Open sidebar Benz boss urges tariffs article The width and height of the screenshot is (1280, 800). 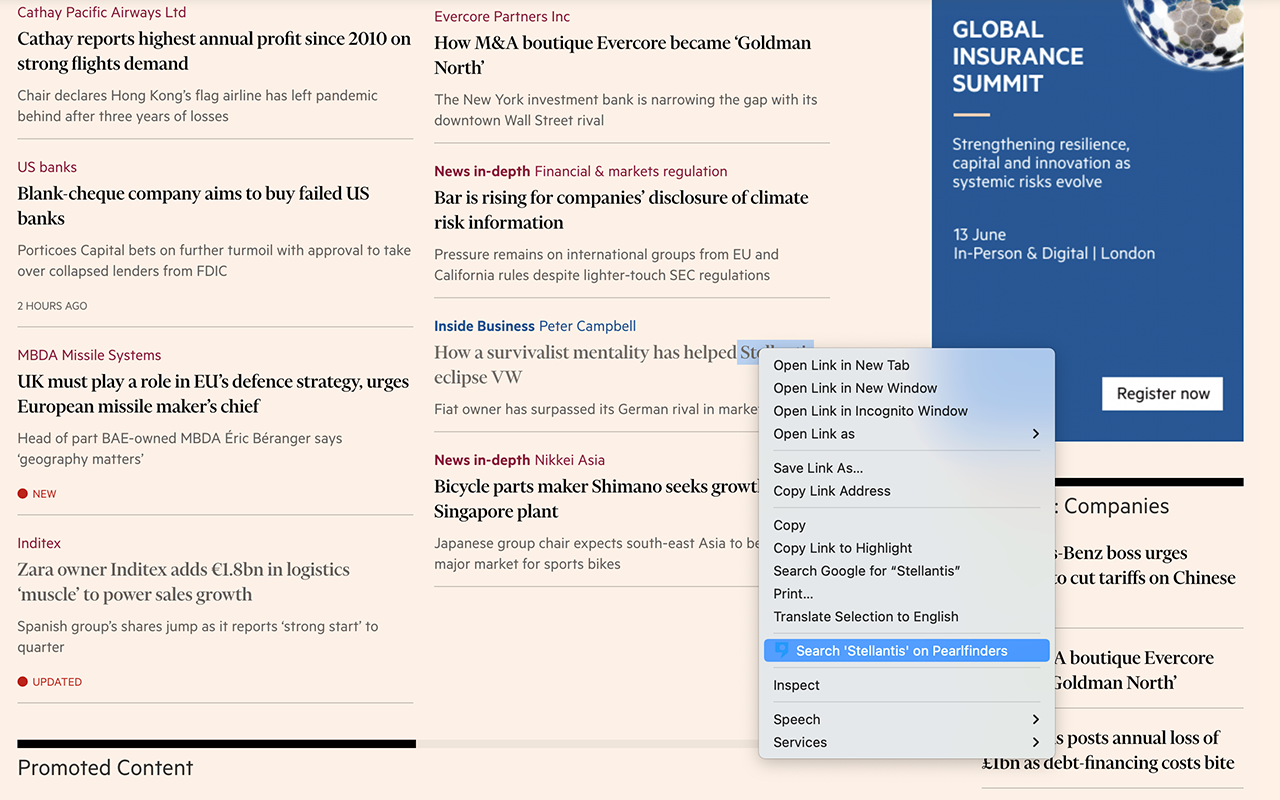tap(1145, 565)
